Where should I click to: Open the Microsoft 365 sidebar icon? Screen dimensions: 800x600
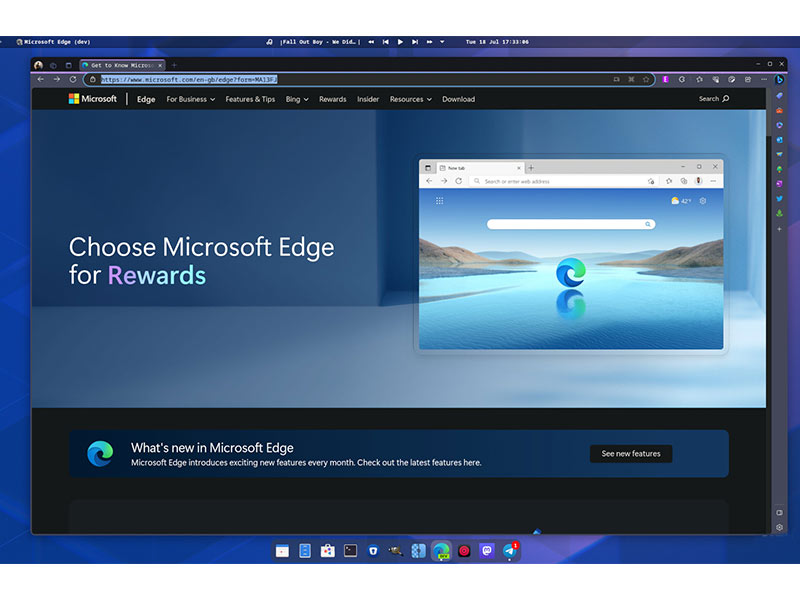pyautogui.click(x=779, y=125)
